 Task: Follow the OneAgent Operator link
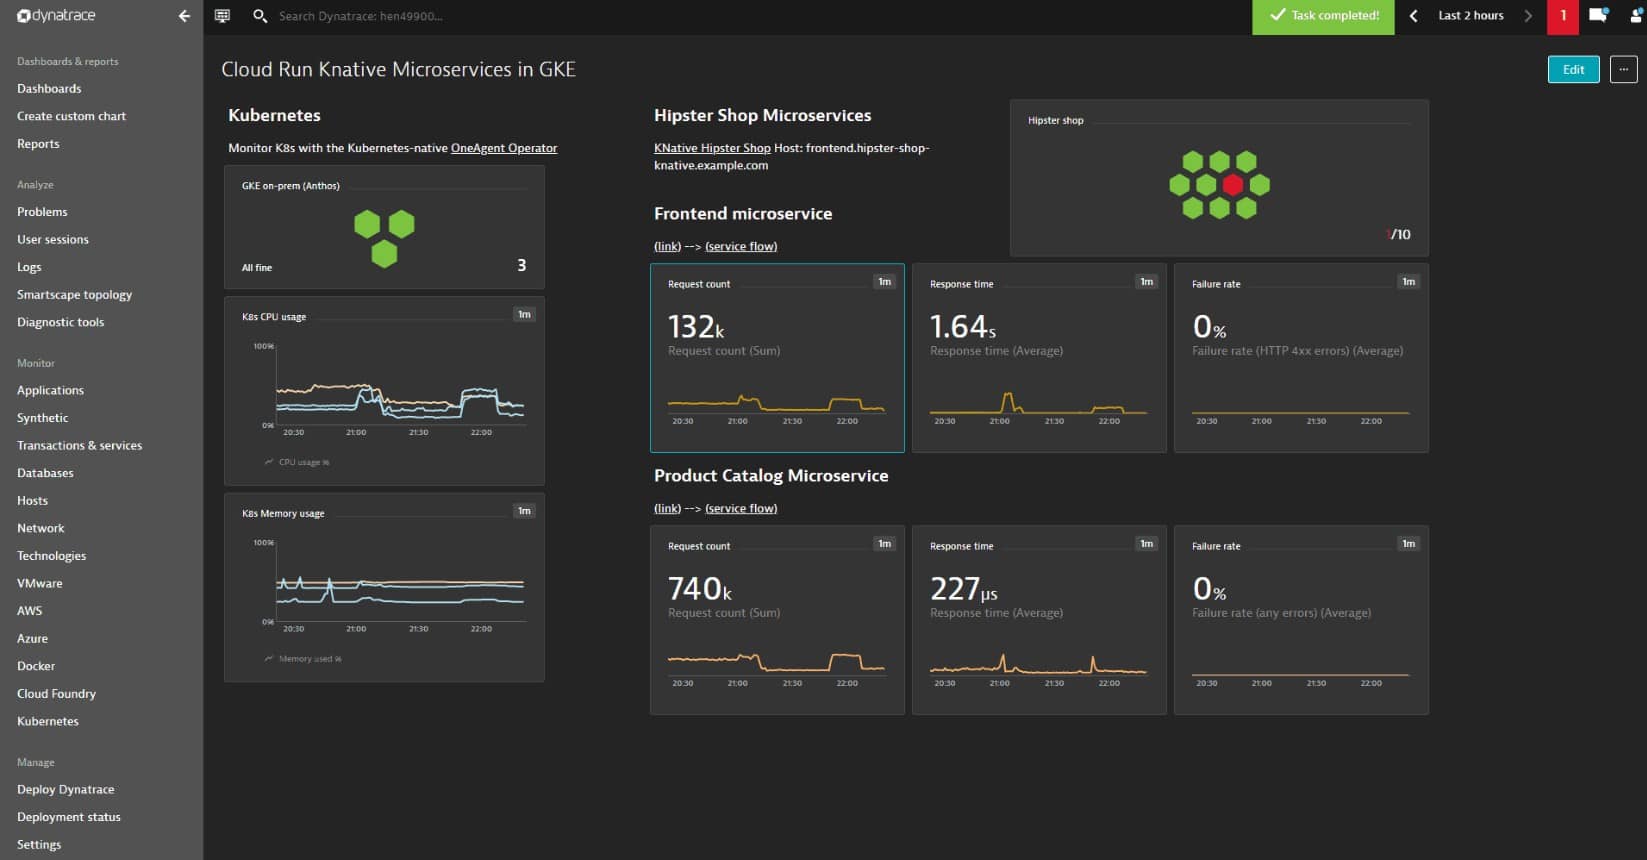[504, 148]
